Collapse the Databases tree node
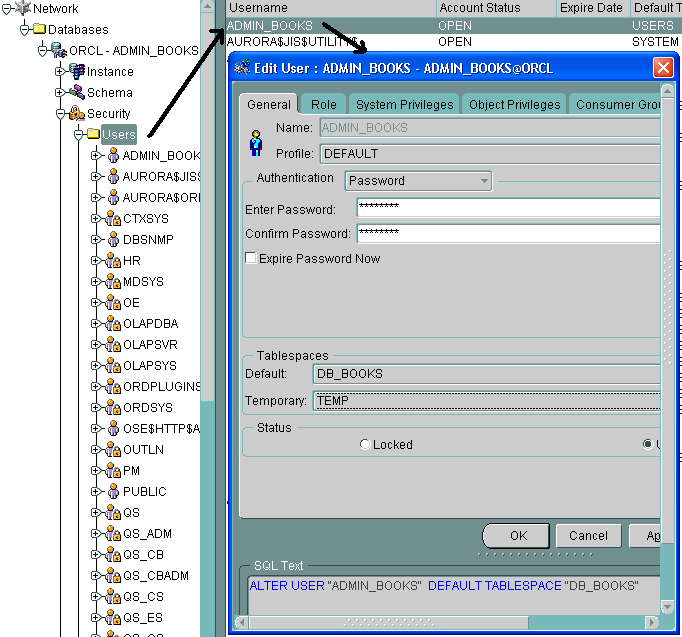The width and height of the screenshot is (682, 637). click(x=25, y=30)
